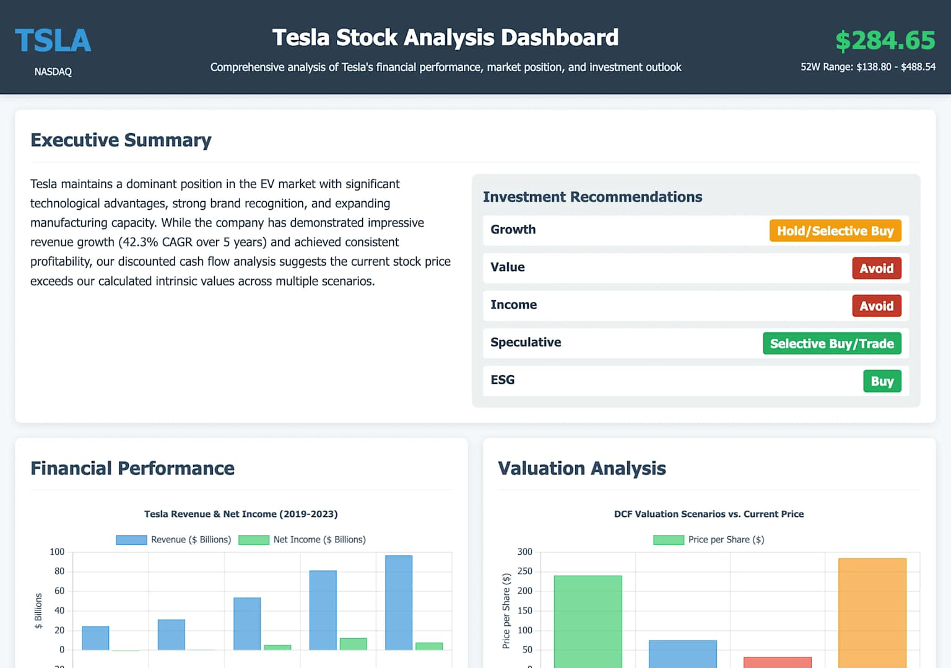Click the orange current price bar
952x668 pixels.
tap(872, 613)
